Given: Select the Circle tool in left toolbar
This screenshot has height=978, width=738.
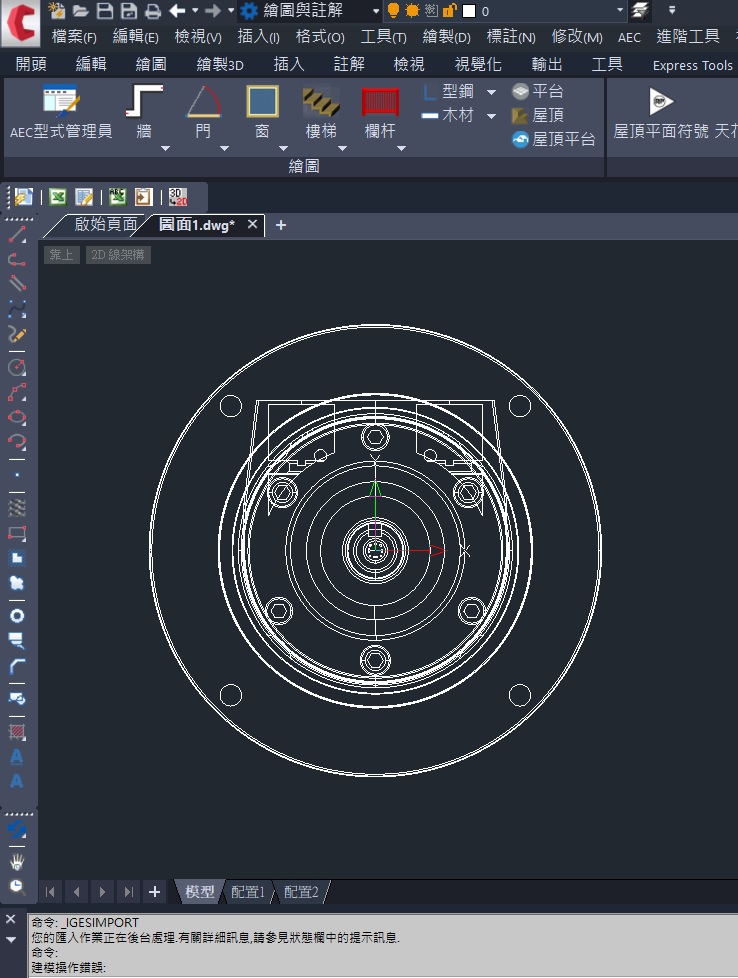Looking at the screenshot, I should 17,367.
